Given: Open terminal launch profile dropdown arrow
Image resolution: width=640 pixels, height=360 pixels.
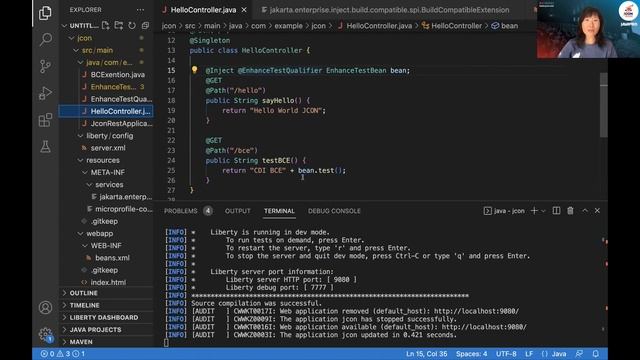Looking at the screenshot, I should tap(543, 211).
